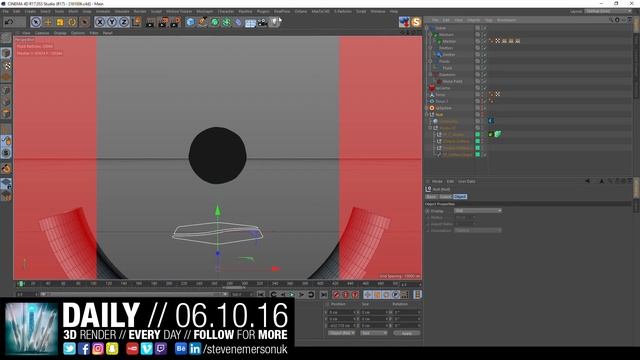Add a Cube primitive object

(190, 22)
